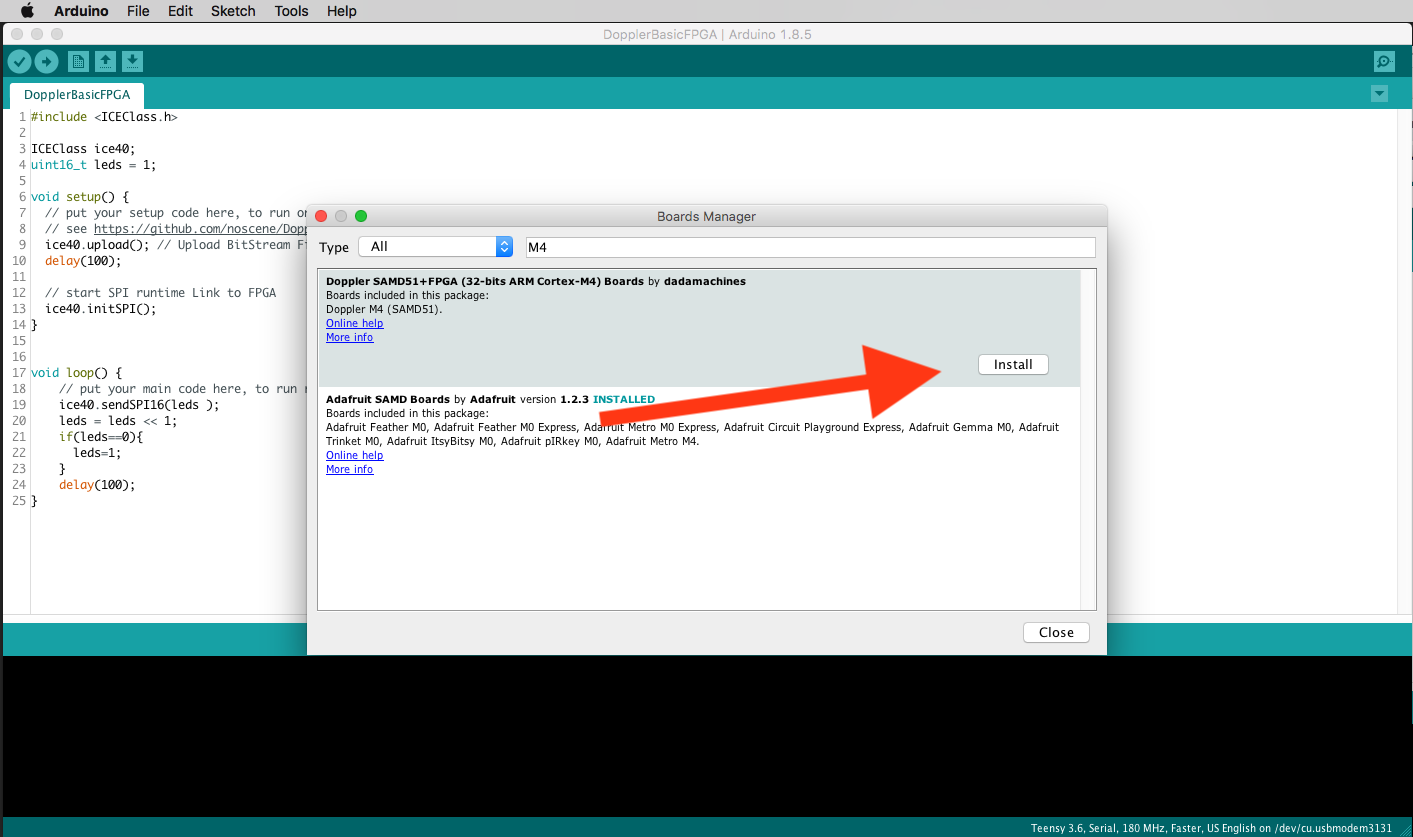Open More info link for Doppler boards

[x=349, y=337]
